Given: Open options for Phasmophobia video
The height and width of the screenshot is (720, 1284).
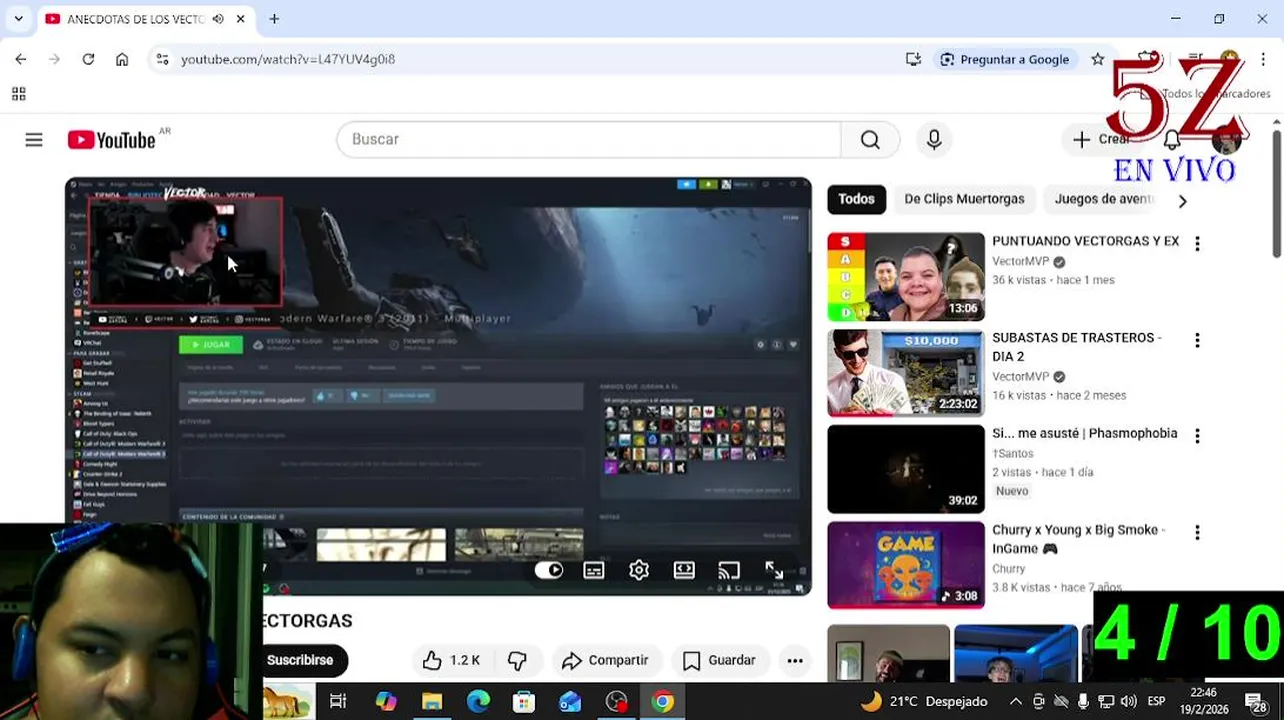Looking at the screenshot, I should (x=1197, y=436).
